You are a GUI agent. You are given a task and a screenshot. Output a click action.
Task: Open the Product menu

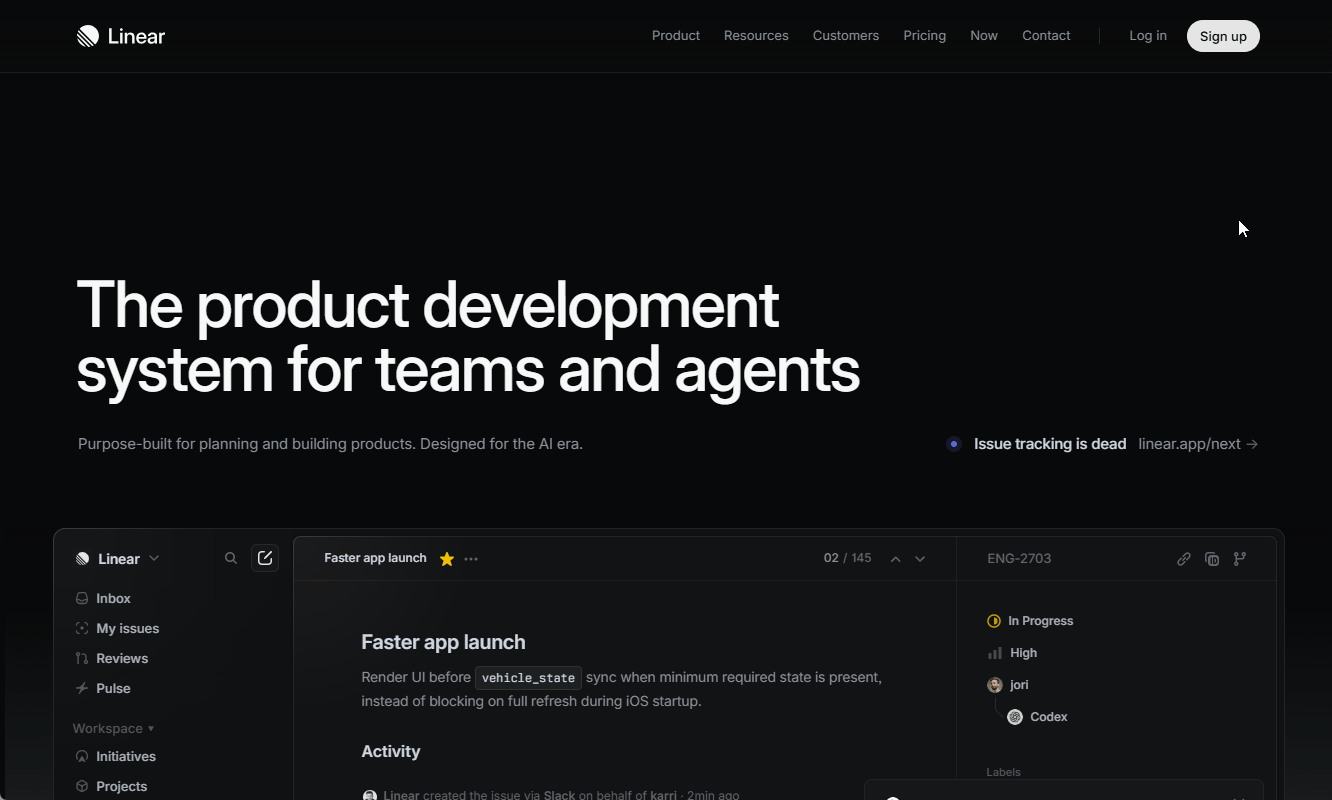[676, 36]
